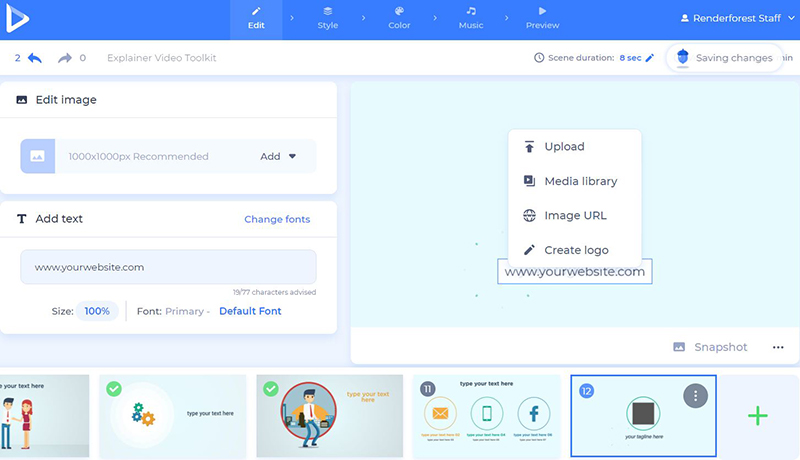Click the redo arrow icon
Viewport: 800px width, 460px height.
coord(65,58)
